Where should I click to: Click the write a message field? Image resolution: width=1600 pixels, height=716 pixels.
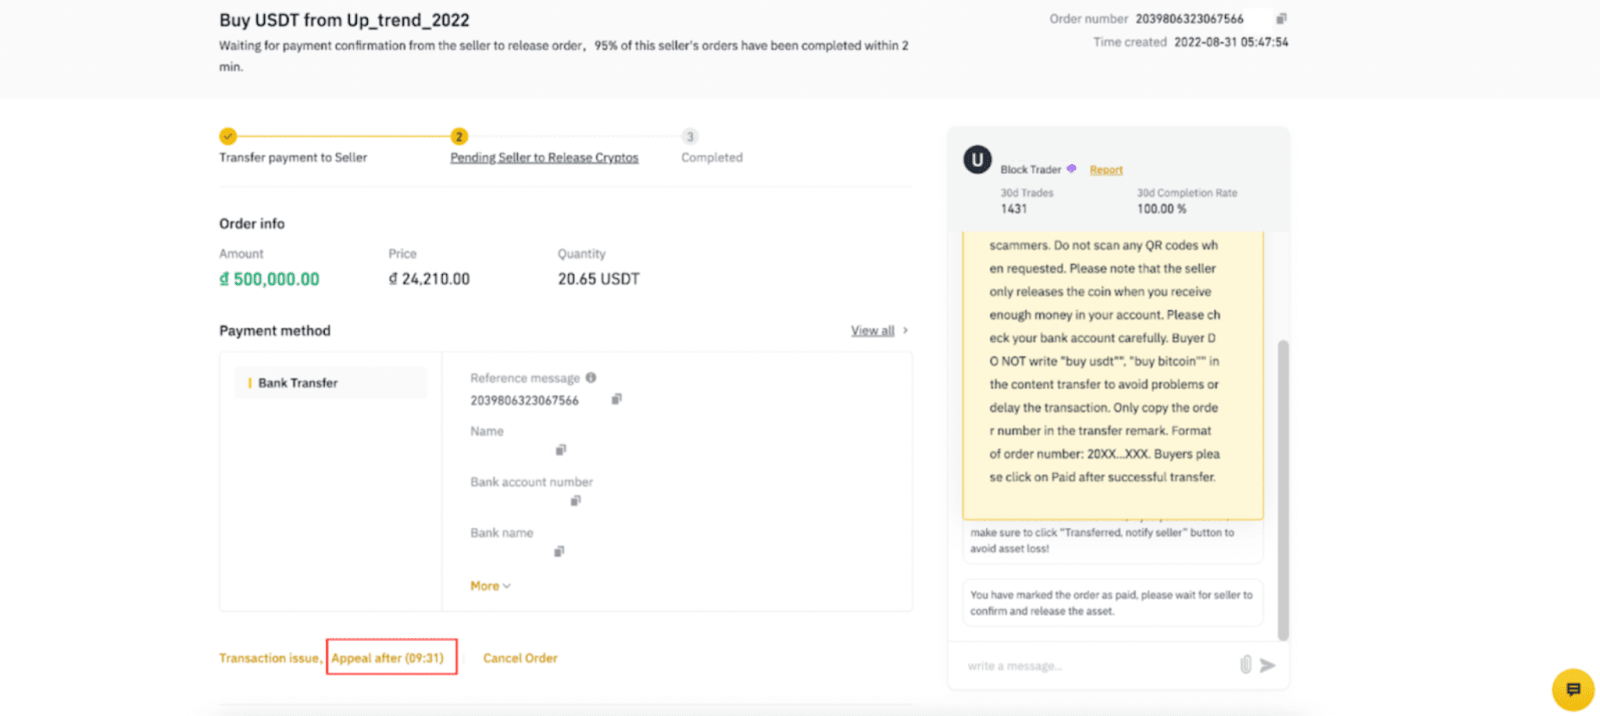pyautogui.click(x=1095, y=666)
